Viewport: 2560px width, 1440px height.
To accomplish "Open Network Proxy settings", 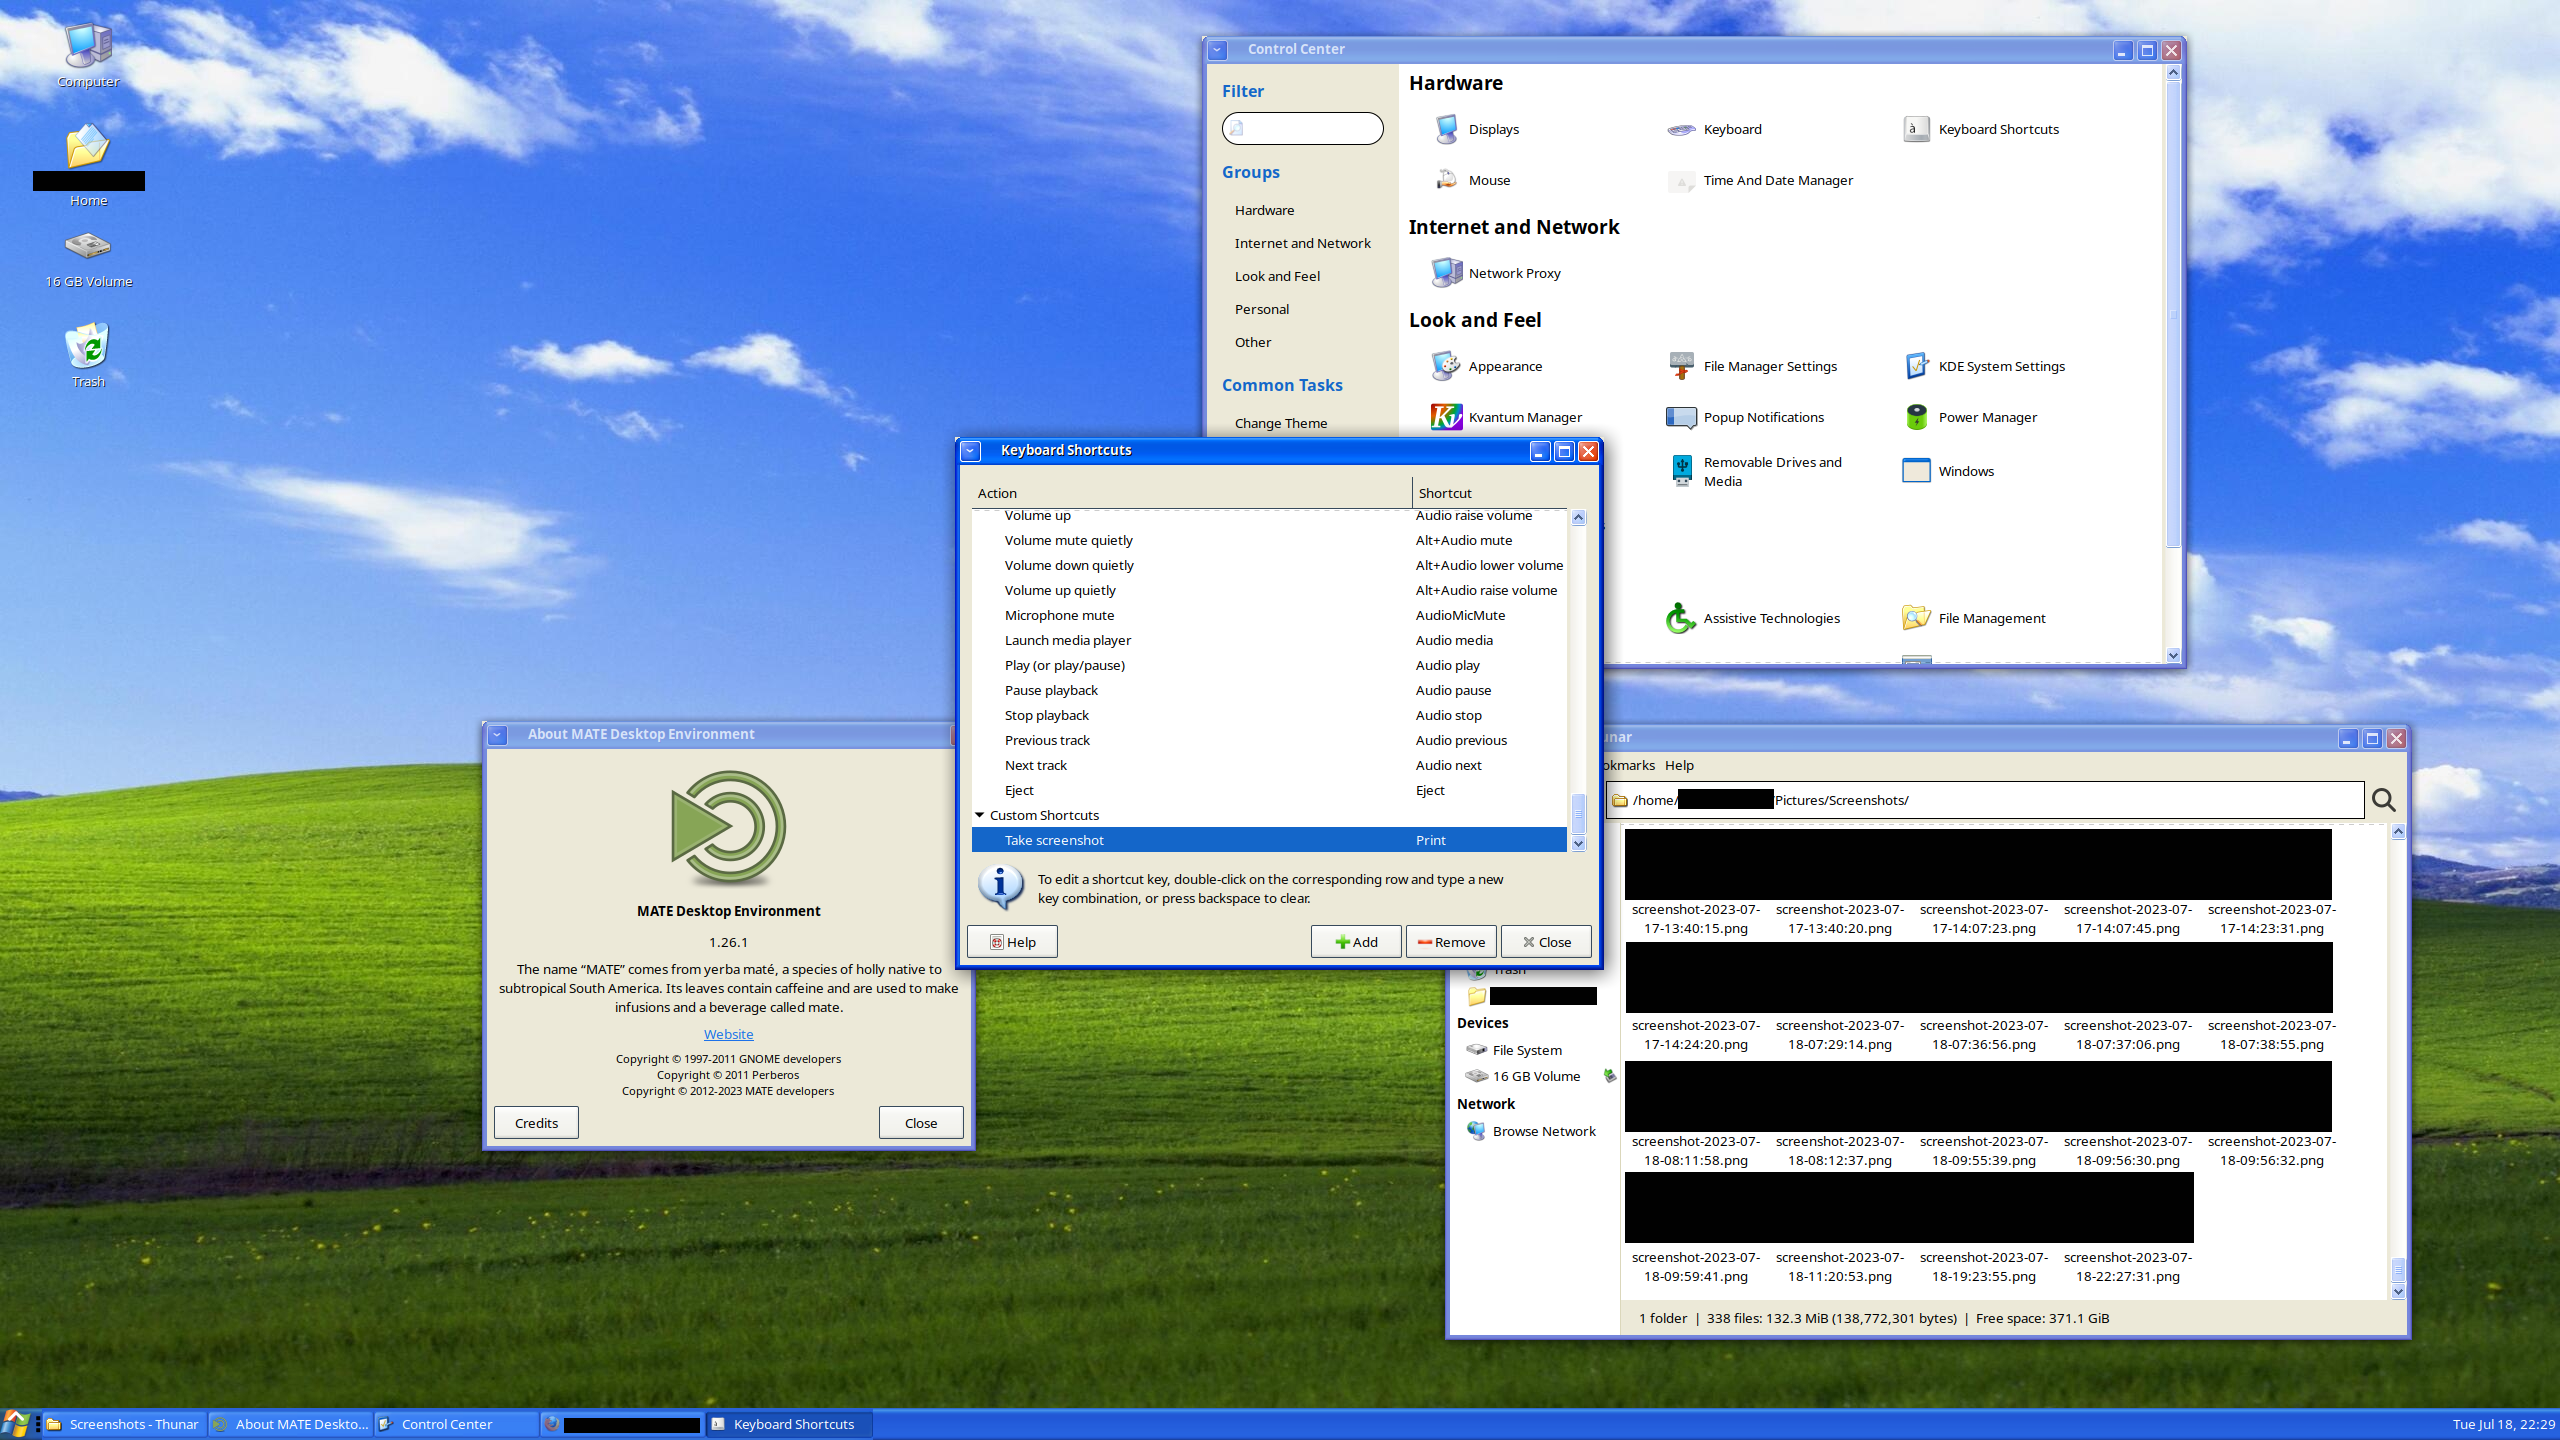I will tap(1497, 273).
